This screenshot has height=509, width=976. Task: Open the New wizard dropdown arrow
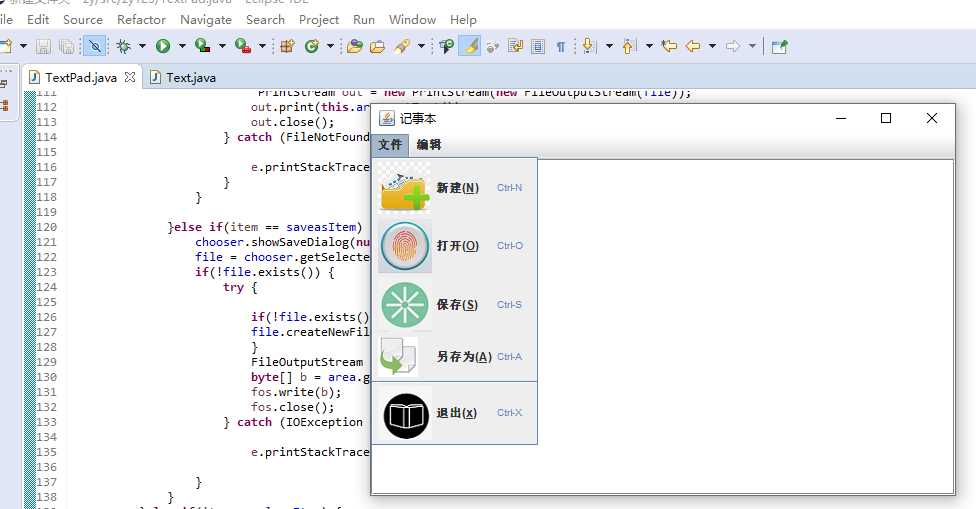tap(24, 46)
